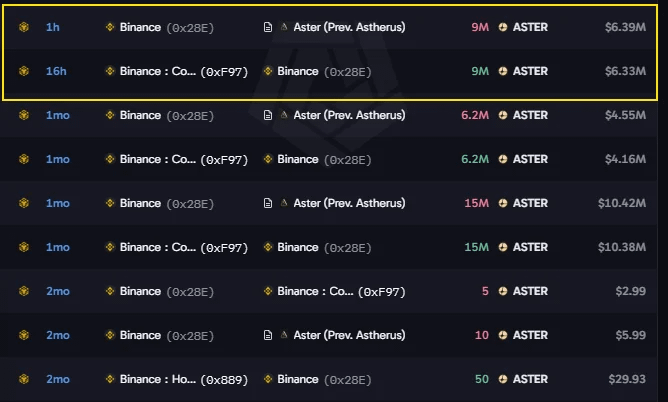Open the Binance : Ho... (0x889) sender address

tap(184, 379)
